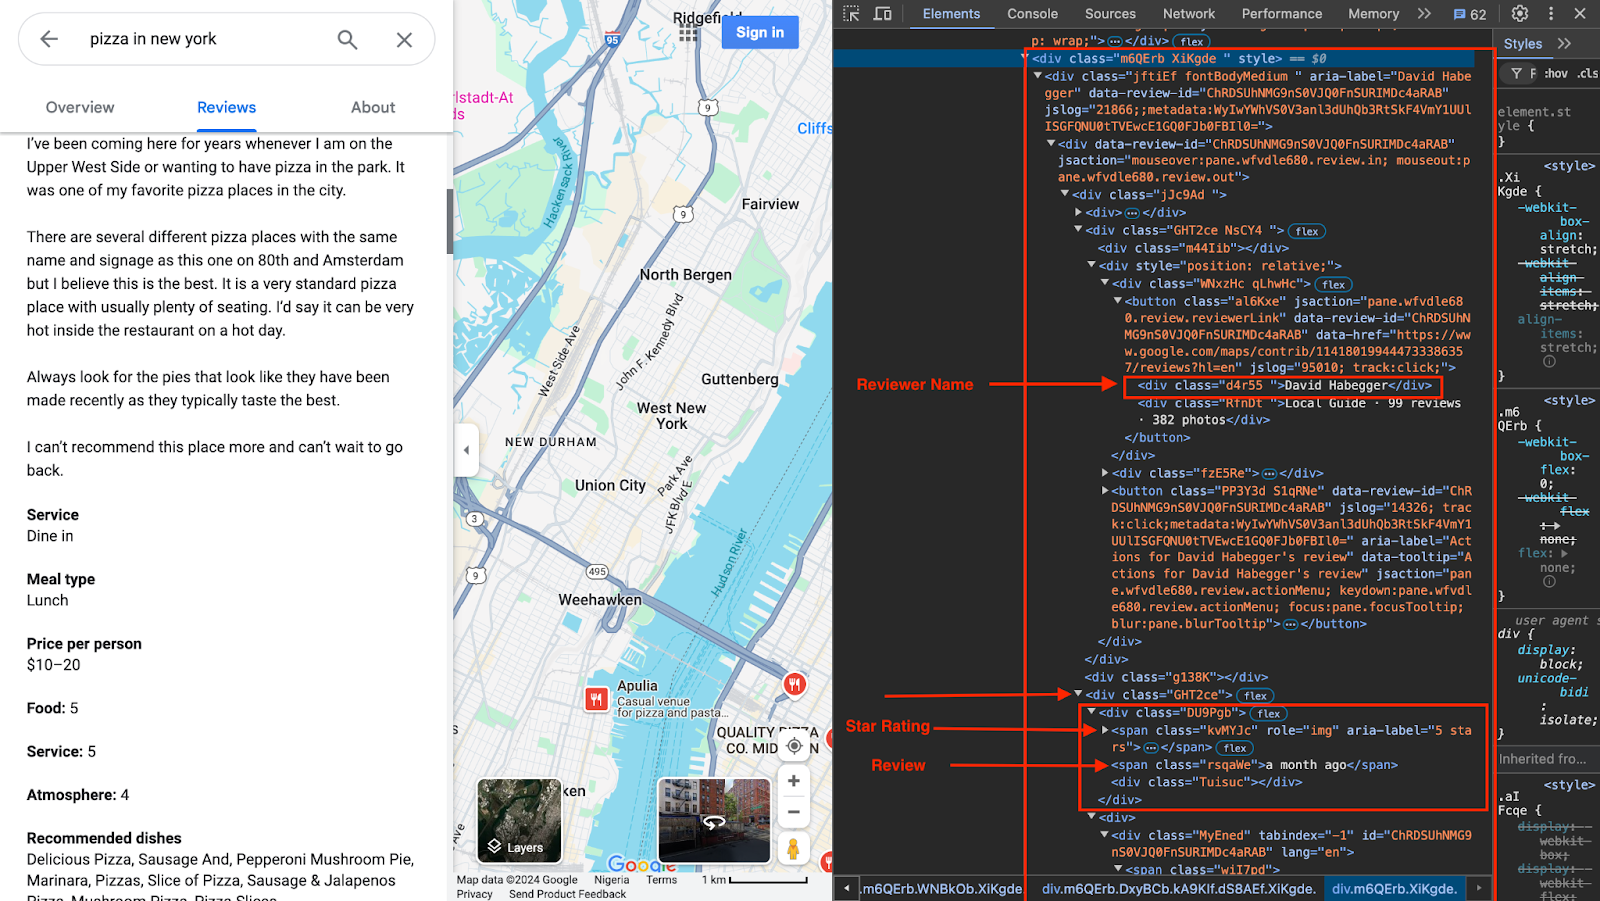Viewport: 1600px width, 901px height.
Task: Collapse the jftiEf fontBodyMedium div node
Action: click(1038, 76)
